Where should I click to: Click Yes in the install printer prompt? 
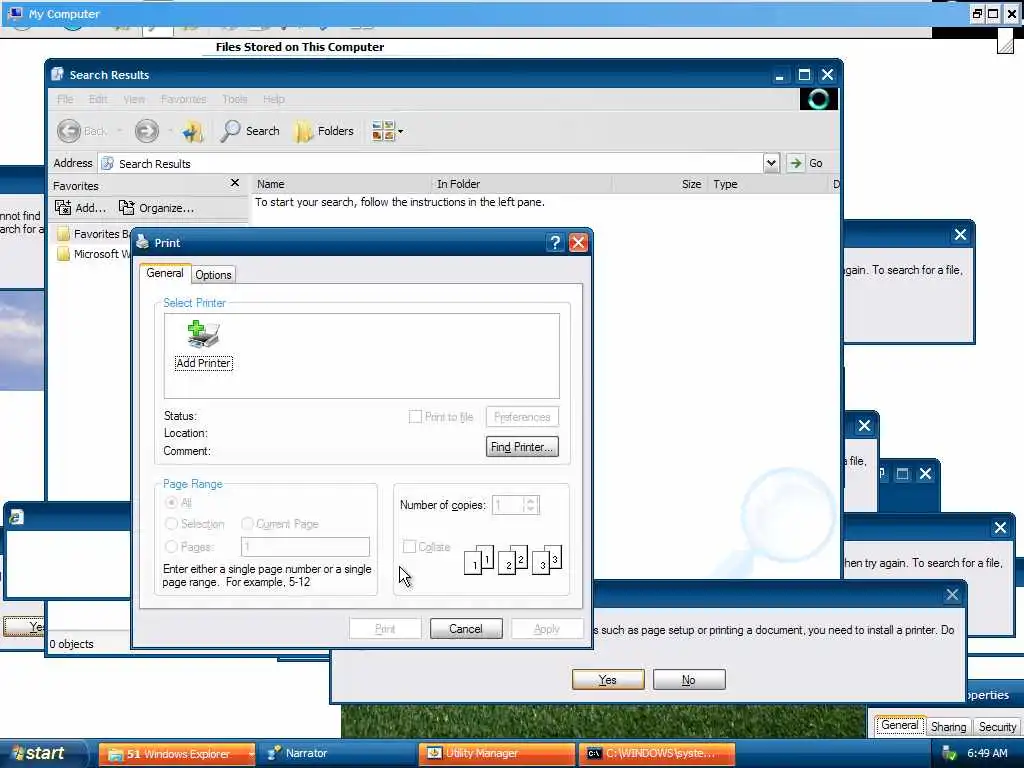coord(608,679)
